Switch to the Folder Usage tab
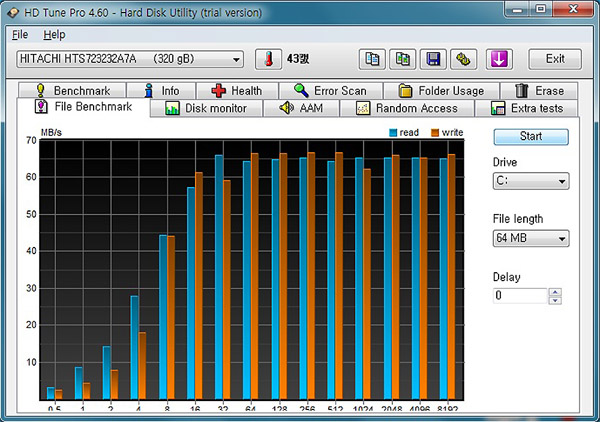600x422 pixels. coord(442,91)
